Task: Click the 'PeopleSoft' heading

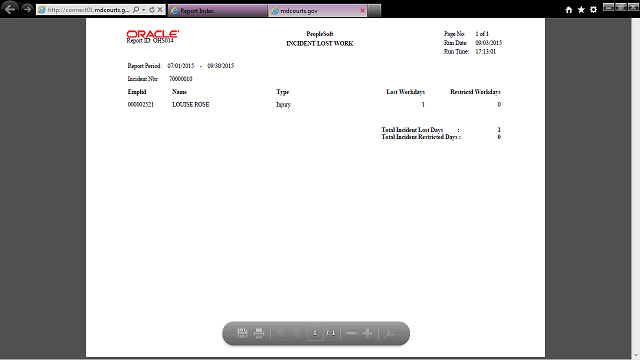Action: tap(320, 34)
